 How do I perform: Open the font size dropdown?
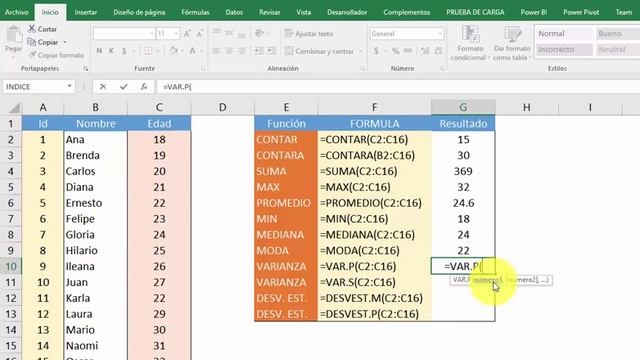[x=176, y=33]
